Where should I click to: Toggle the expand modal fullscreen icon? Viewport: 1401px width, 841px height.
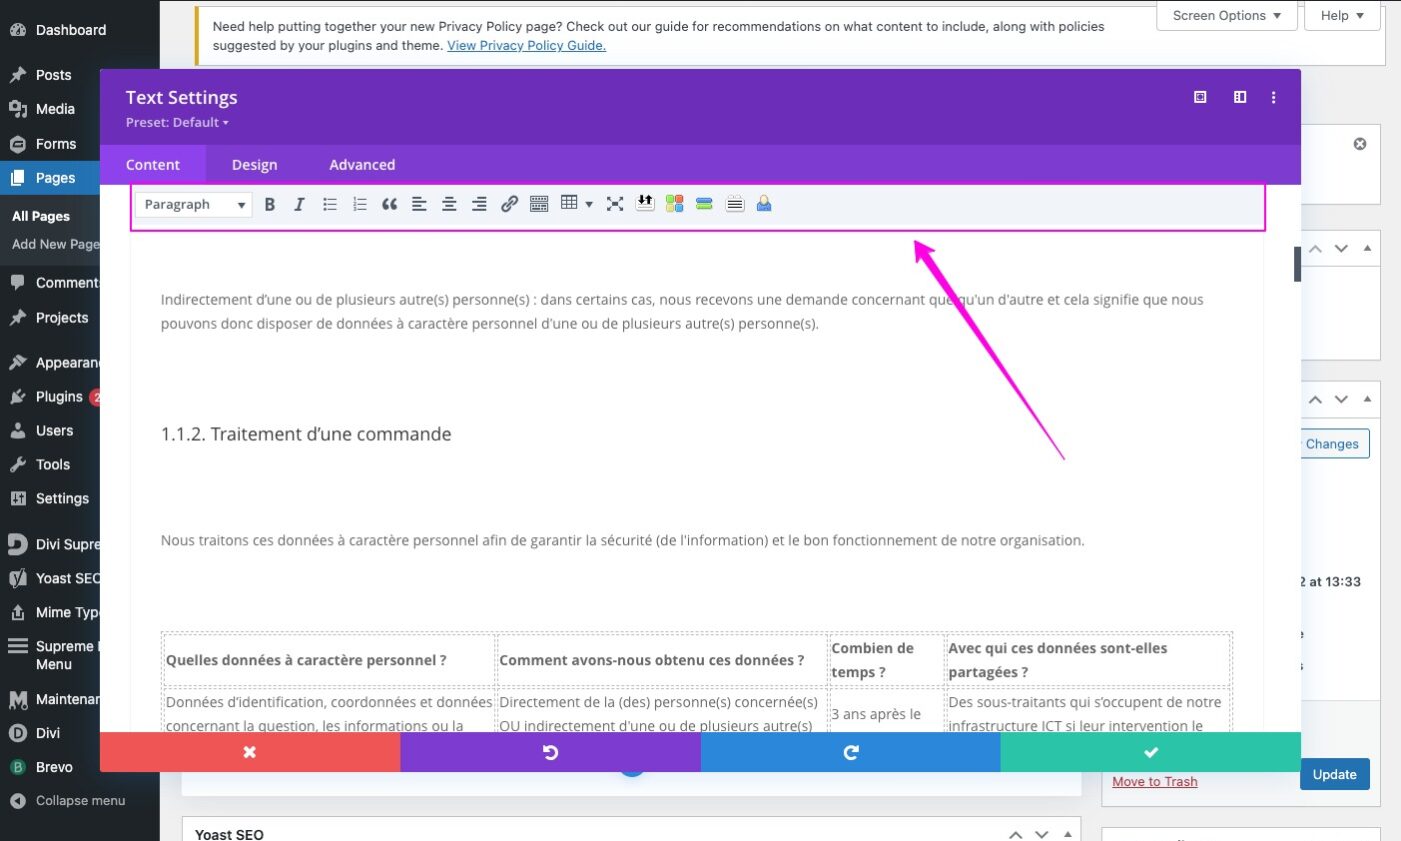[1200, 97]
